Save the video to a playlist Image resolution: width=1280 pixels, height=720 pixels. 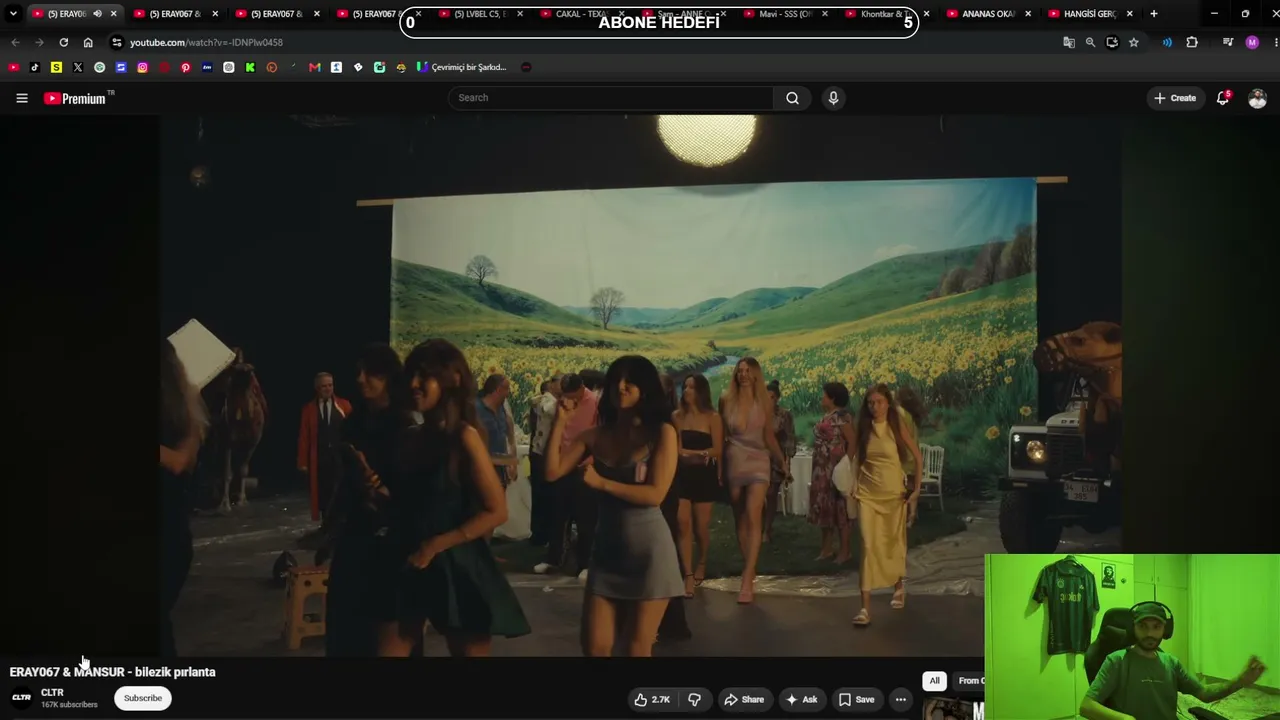[x=857, y=700]
